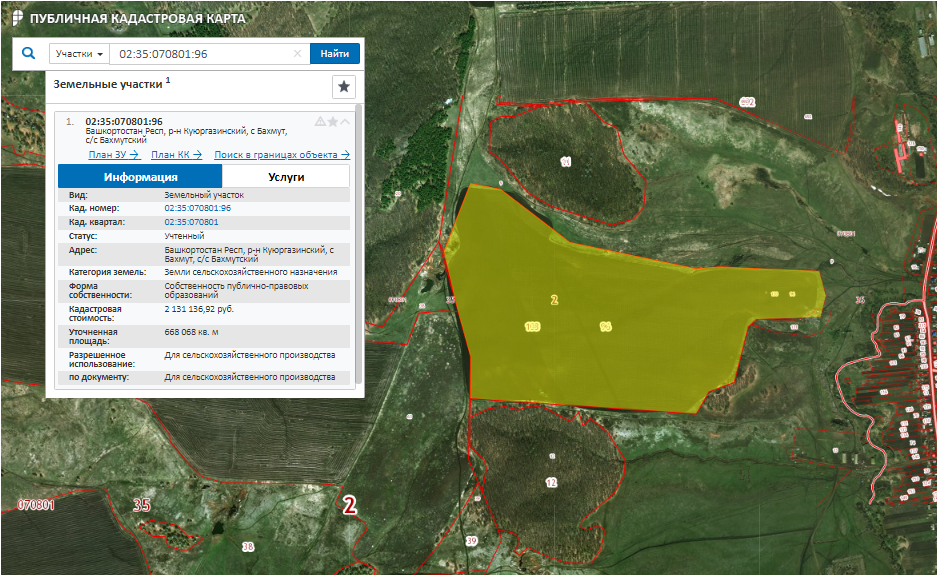Click the Публичная кадастровая карта logo icon
This screenshot has height=576, width=938.
15,18
